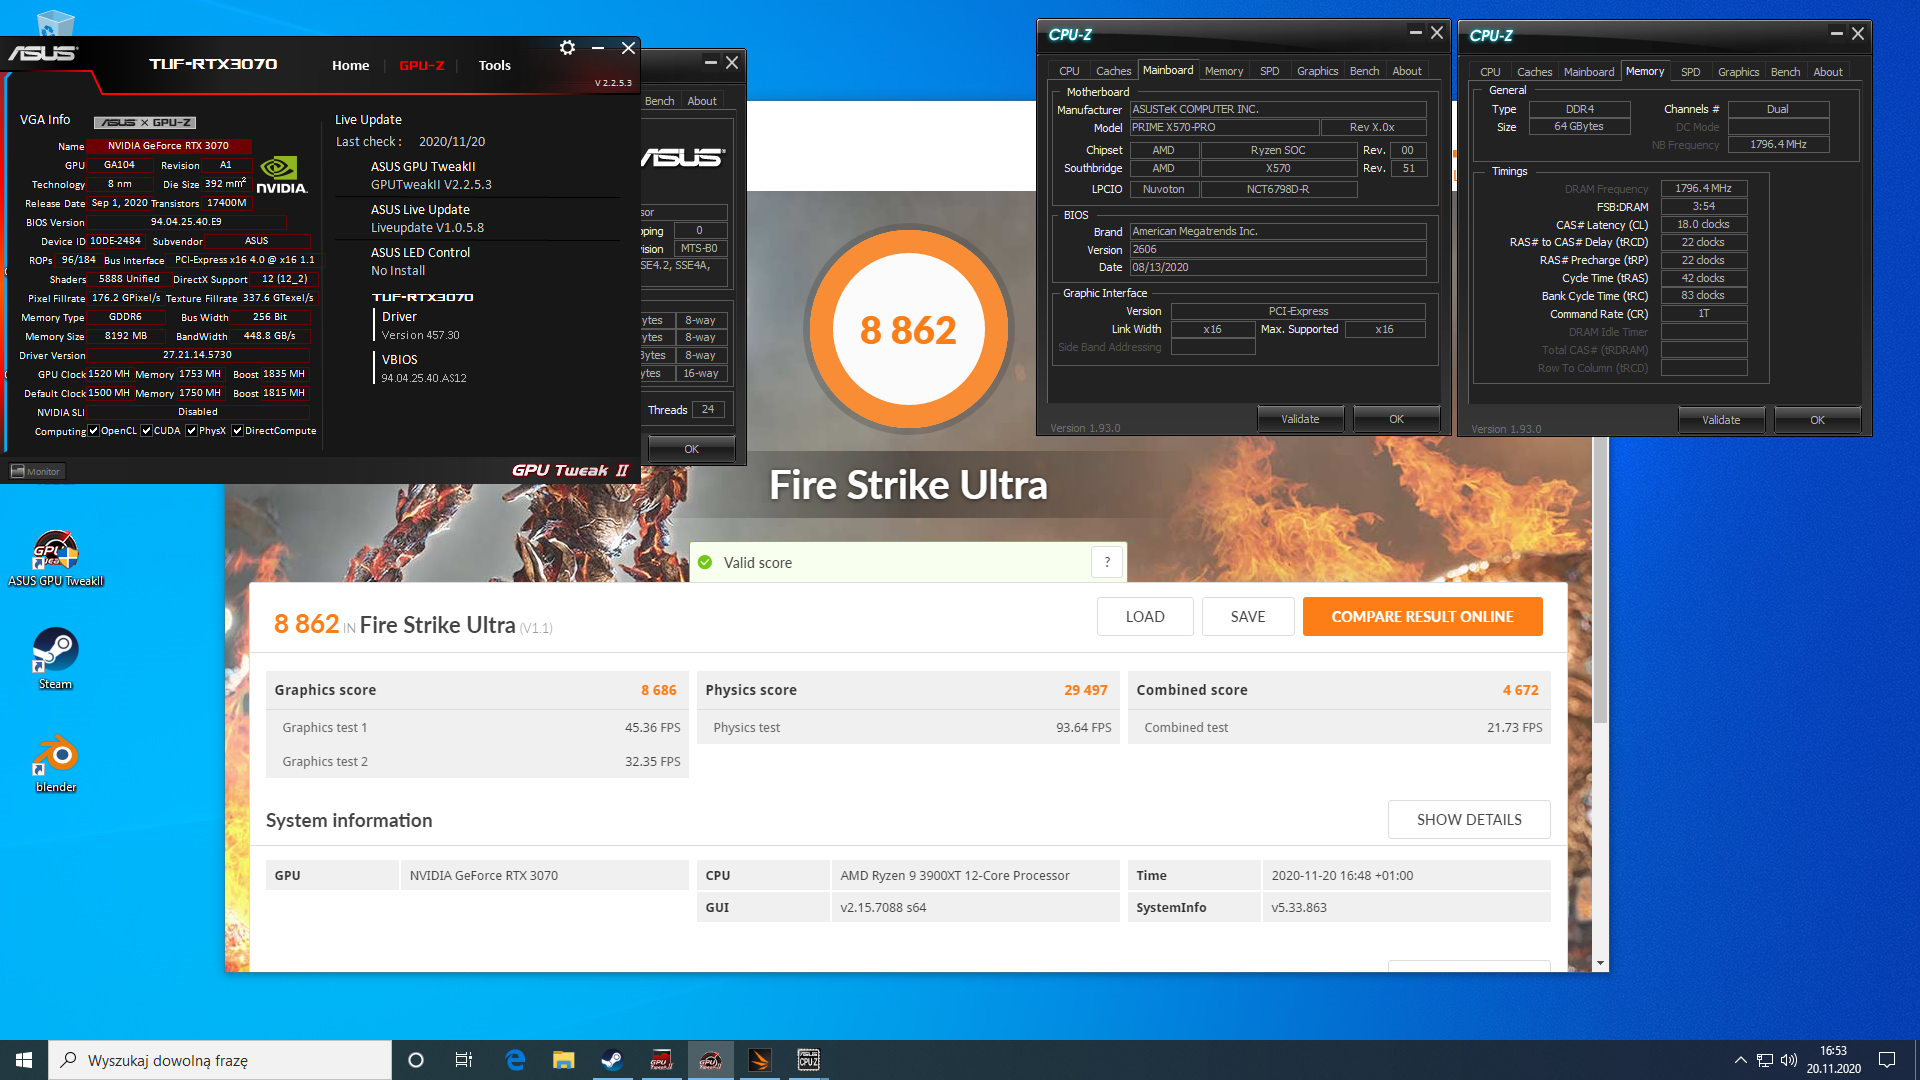This screenshot has width=1920, height=1080.
Task: Open the volume tray icon
Action: click(1789, 1060)
